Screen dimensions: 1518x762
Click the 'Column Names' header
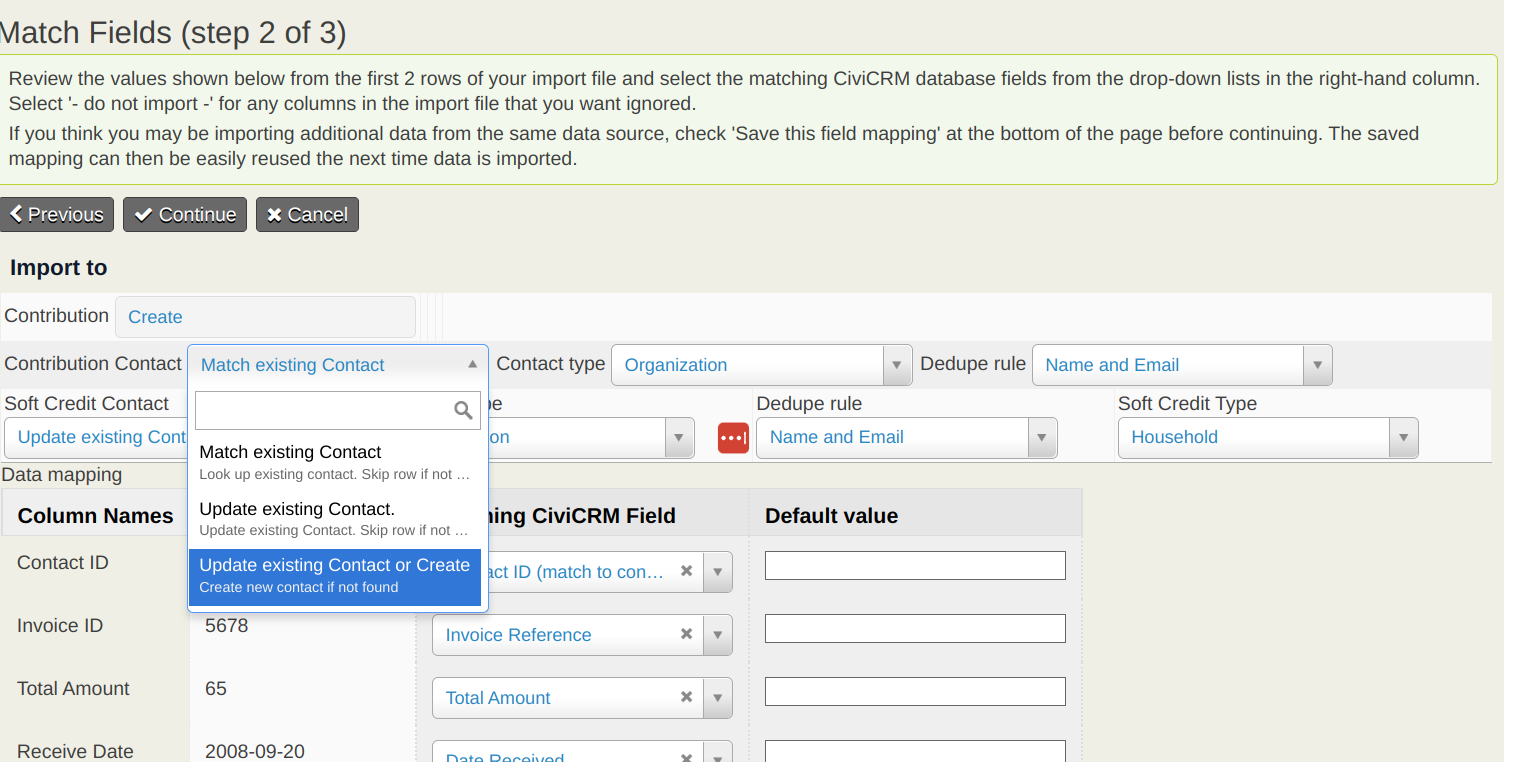tap(96, 516)
